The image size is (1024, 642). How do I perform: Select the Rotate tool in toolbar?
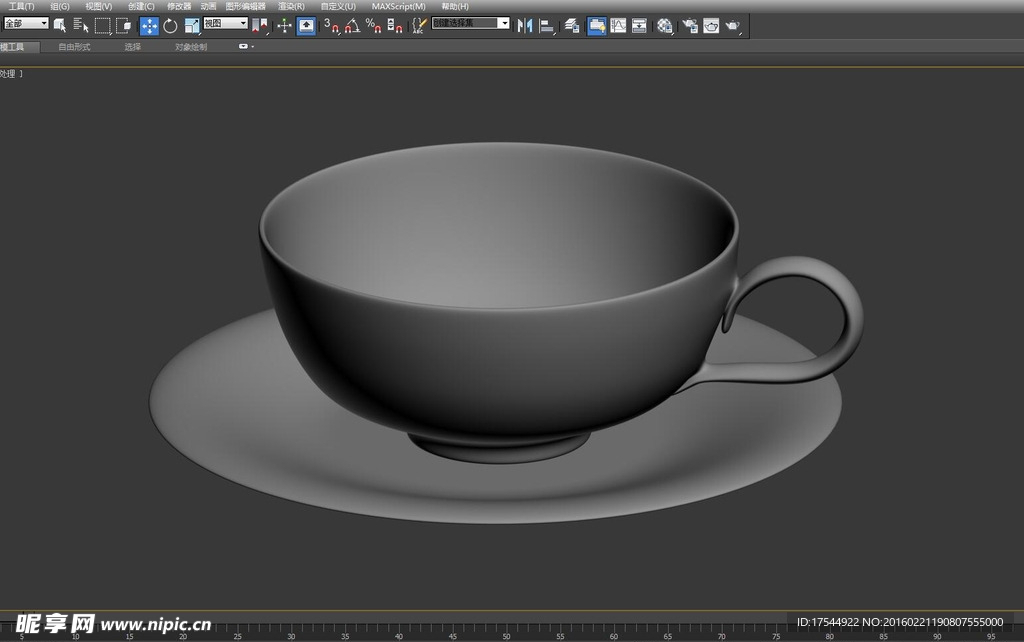tap(170, 26)
